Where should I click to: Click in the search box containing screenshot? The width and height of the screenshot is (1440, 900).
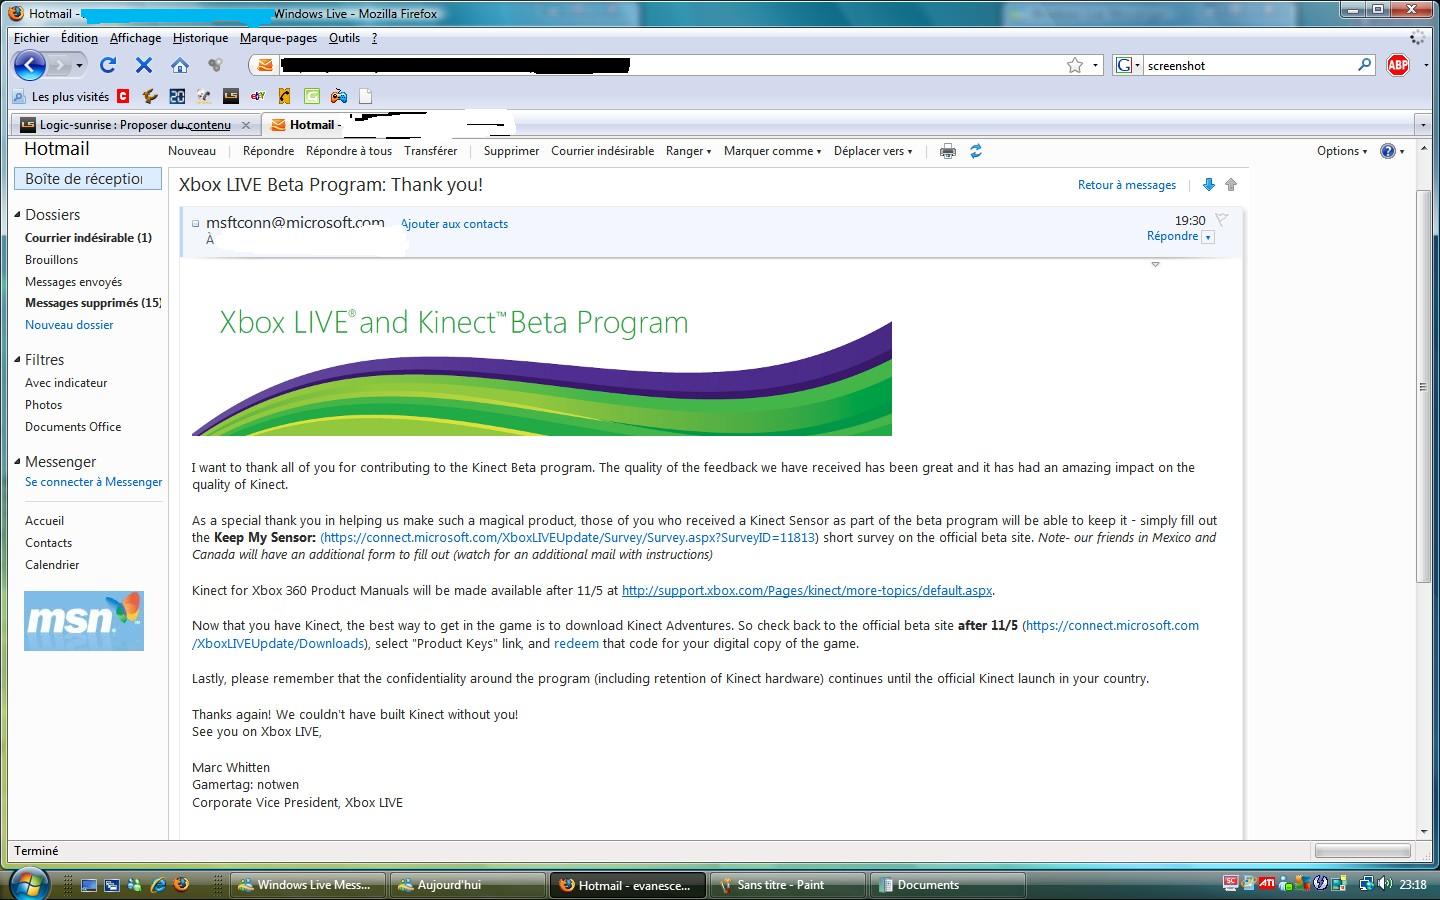click(1250, 65)
